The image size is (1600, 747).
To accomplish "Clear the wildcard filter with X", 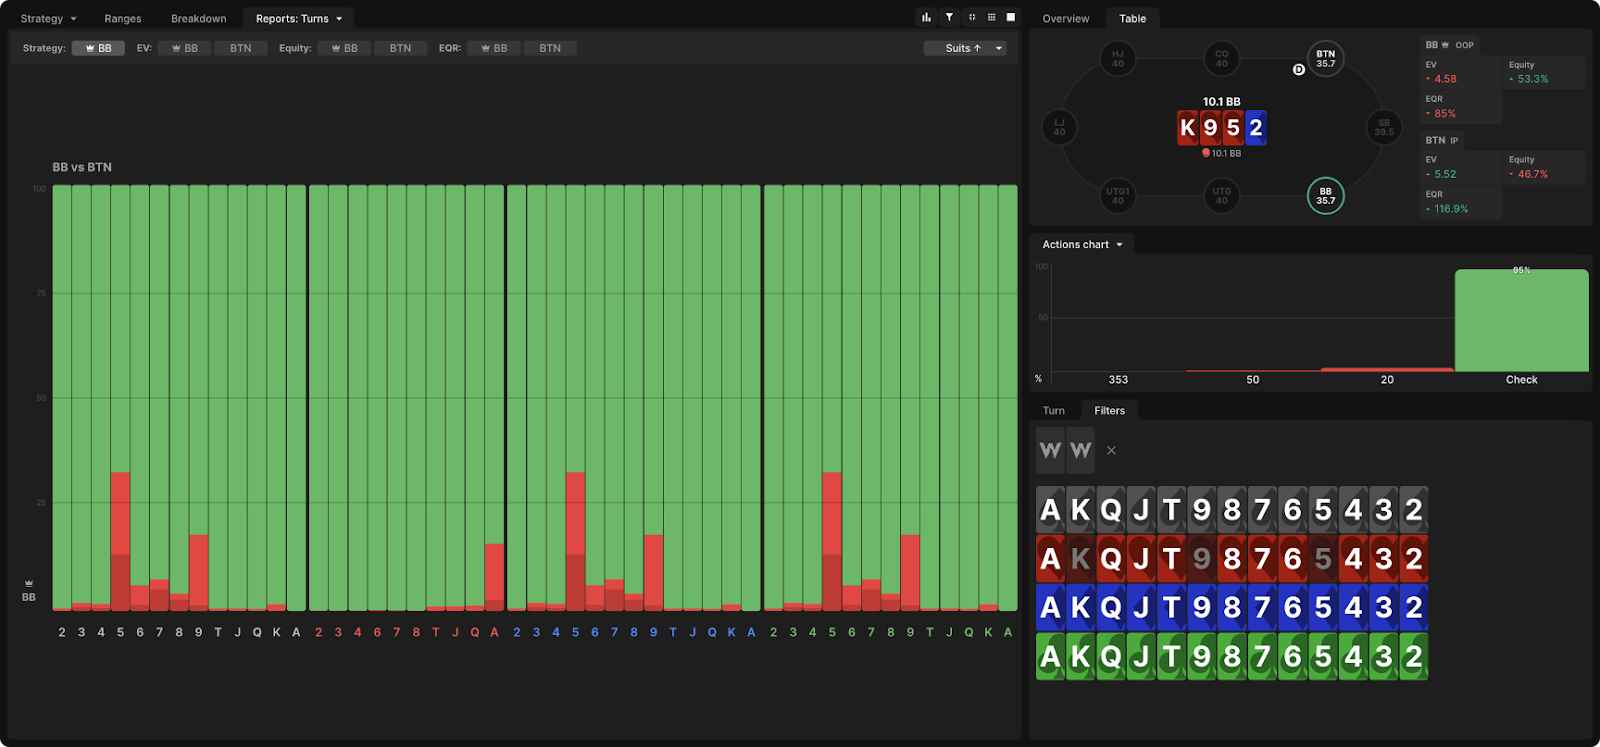I will 1111,451.
